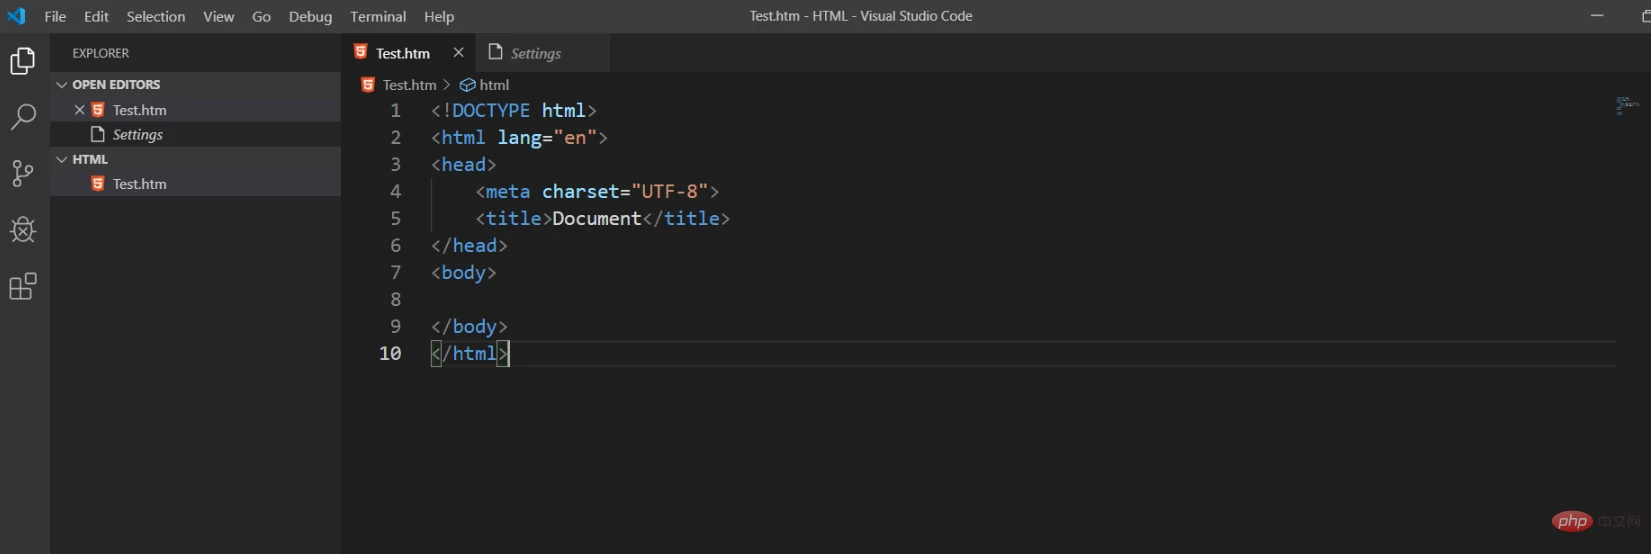The image size is (1651, 554).
Task: Click file icon of Settings in Open Editors
Action: tap(98, 134)
